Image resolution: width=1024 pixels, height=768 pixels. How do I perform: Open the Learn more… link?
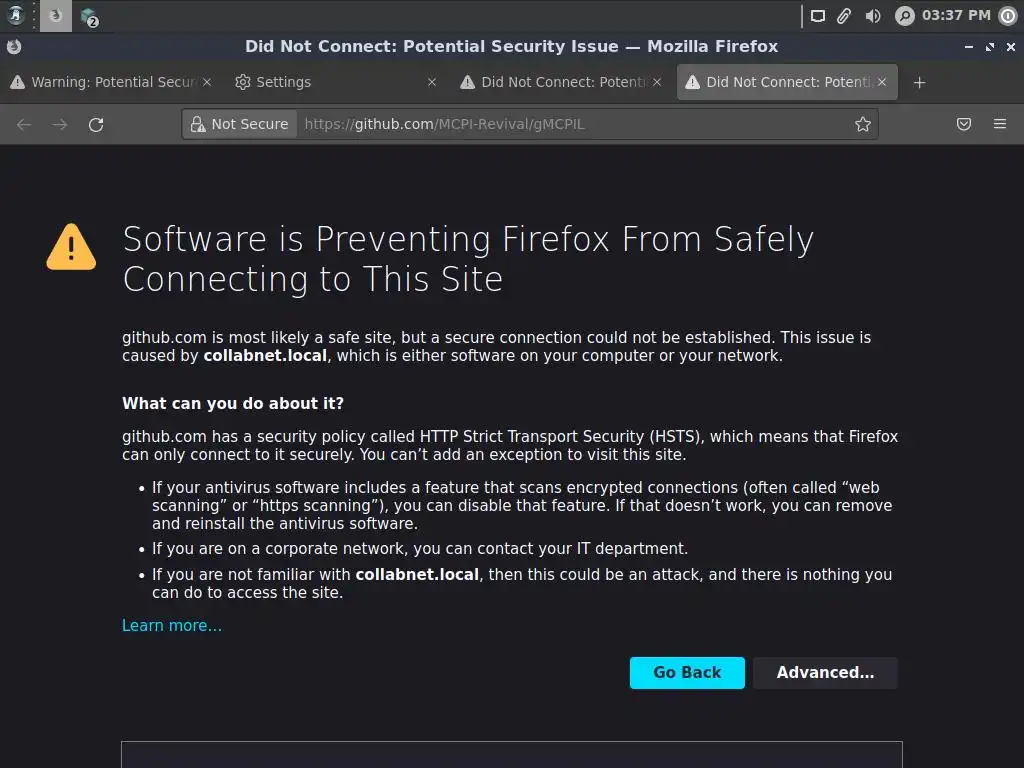[x=172, y=626]
